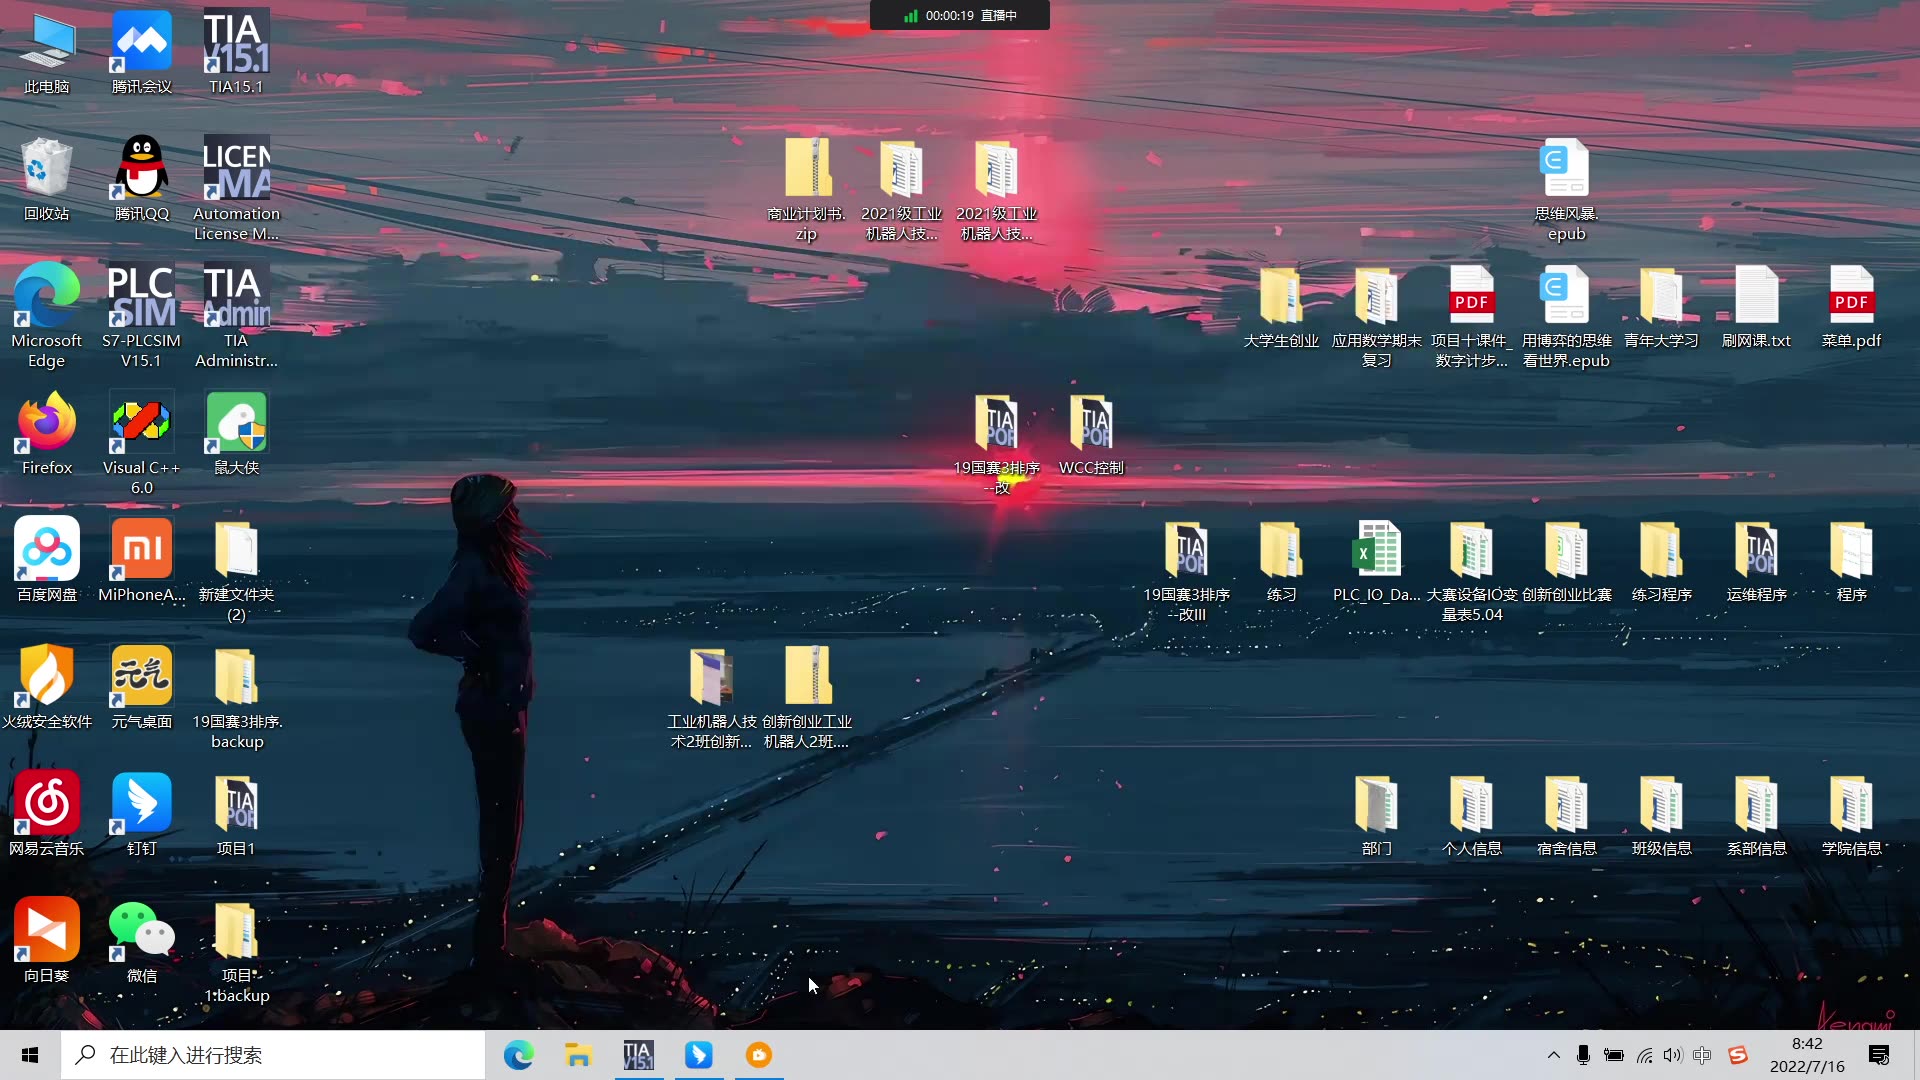Select 用博弈的思维看世界.epub file

[x=1566, y=316]
